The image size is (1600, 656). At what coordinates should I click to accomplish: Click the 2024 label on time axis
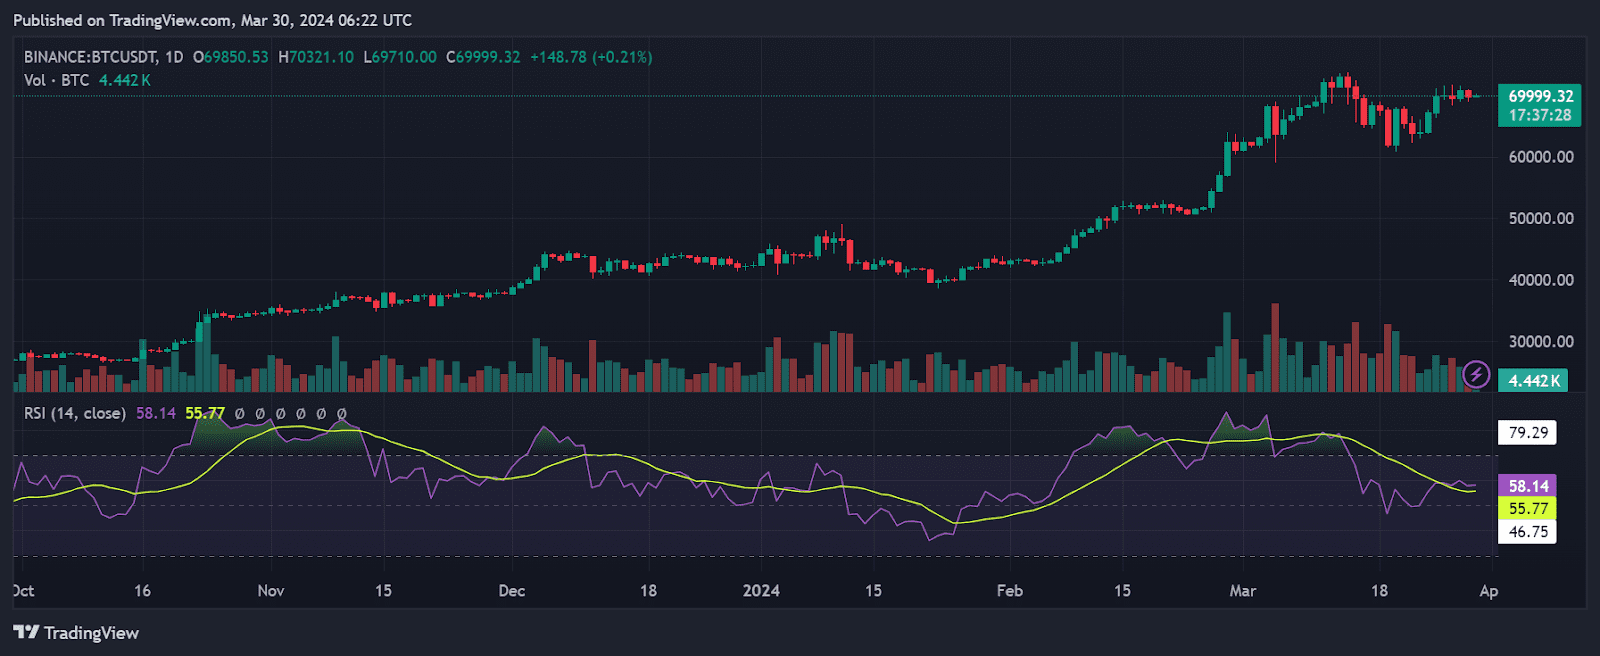click(761, 591)
